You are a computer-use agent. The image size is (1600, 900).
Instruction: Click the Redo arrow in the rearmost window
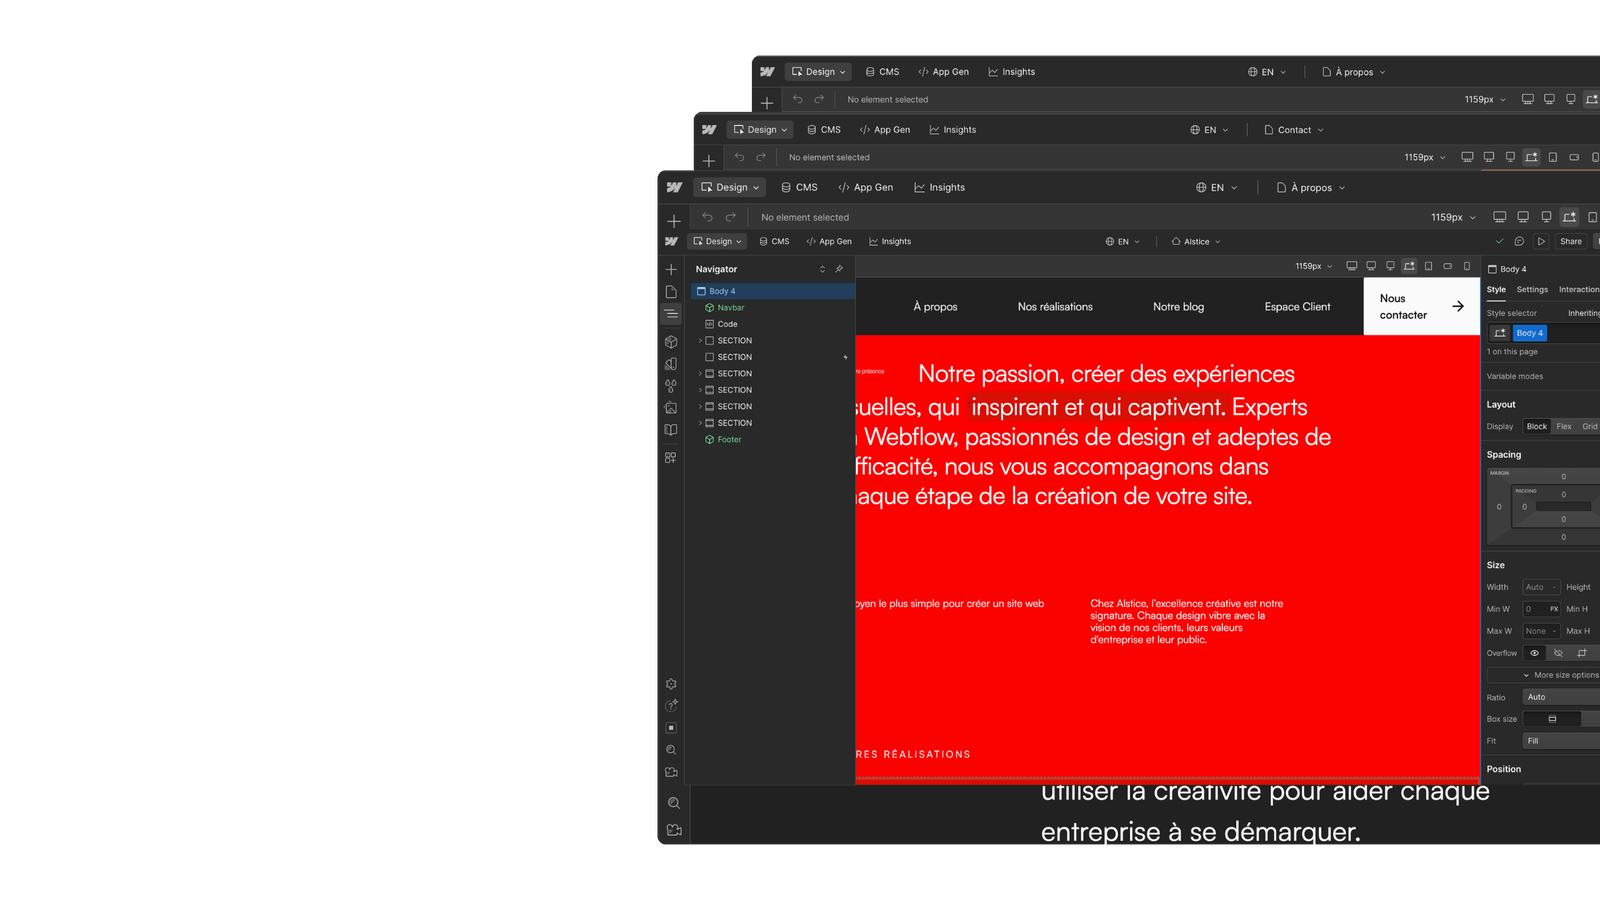click(x=819, y=99)
